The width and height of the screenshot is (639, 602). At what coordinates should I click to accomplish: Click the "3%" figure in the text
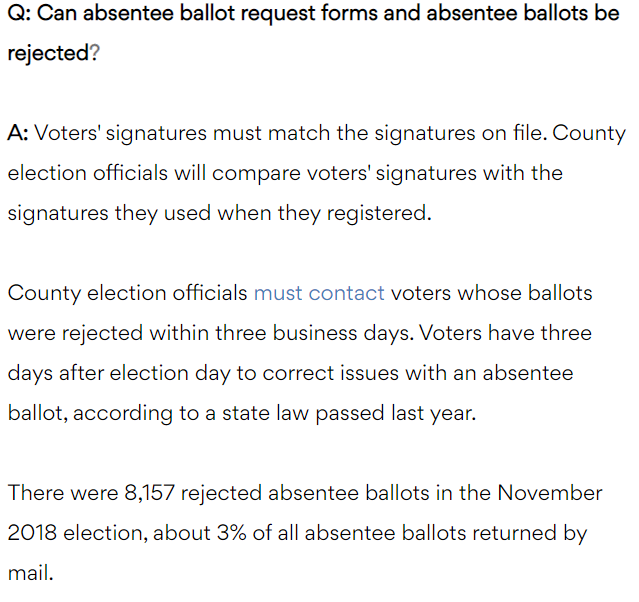(231, 532)
